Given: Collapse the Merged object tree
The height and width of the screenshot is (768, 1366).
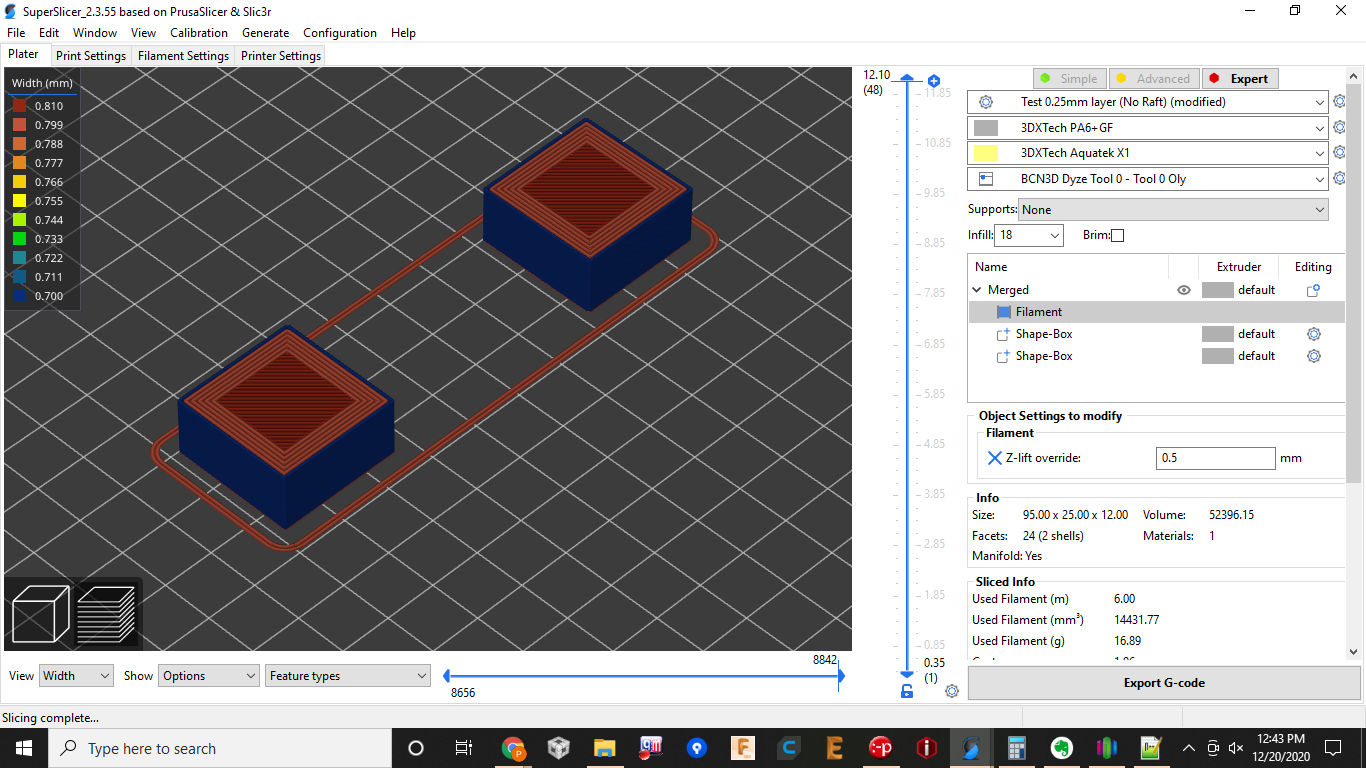Looking at the screenshot, I should (x=977, y=289).
